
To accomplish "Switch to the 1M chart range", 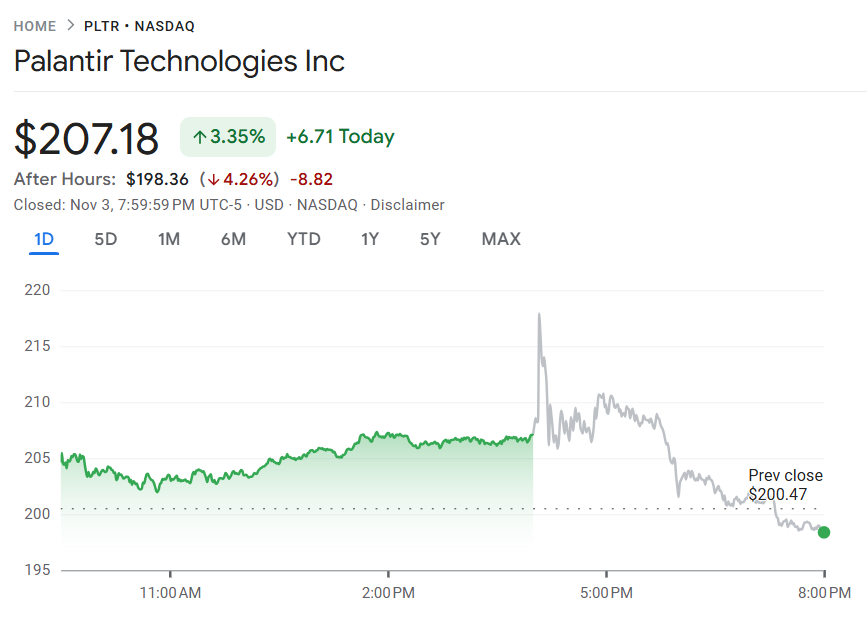I will pyautogui.click(x=169, y=239).
